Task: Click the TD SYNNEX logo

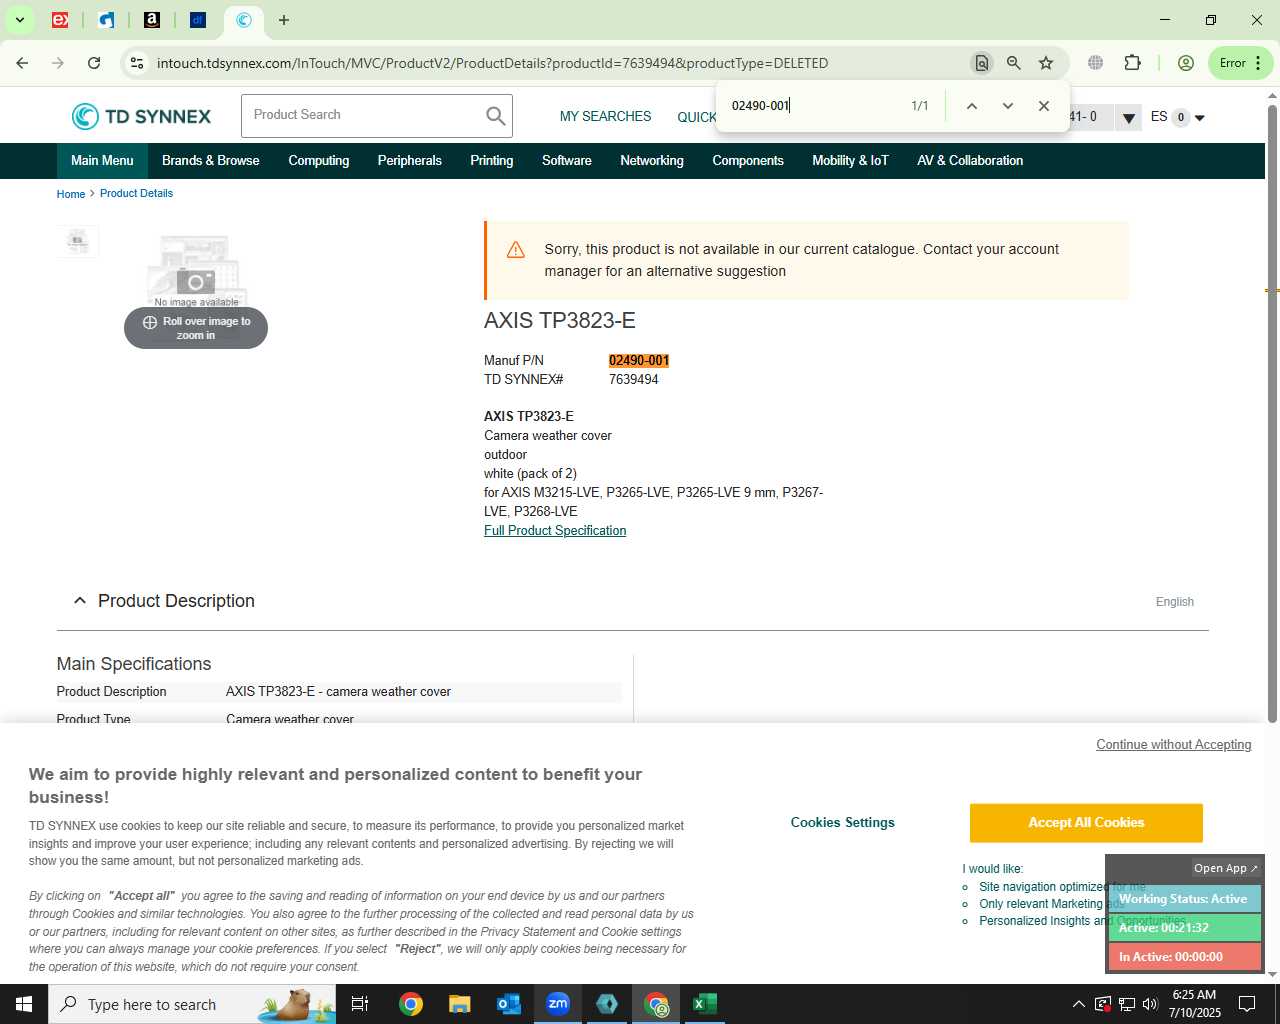Action: pyautogui.click(x=141, y=116)
